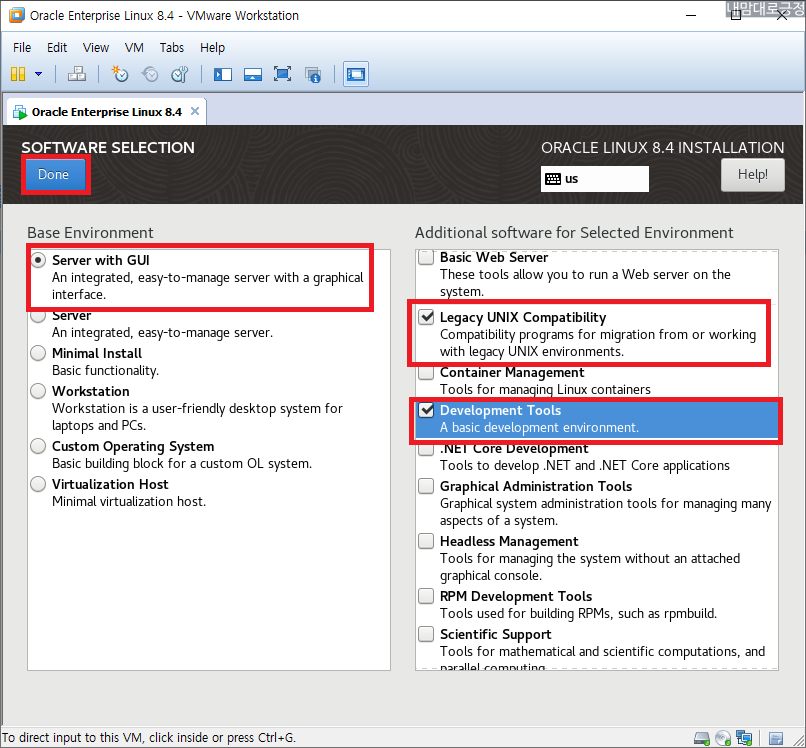Check the RPM Development Tools checkbox
The width and height of the screenshot is (806, 748).
426,596
